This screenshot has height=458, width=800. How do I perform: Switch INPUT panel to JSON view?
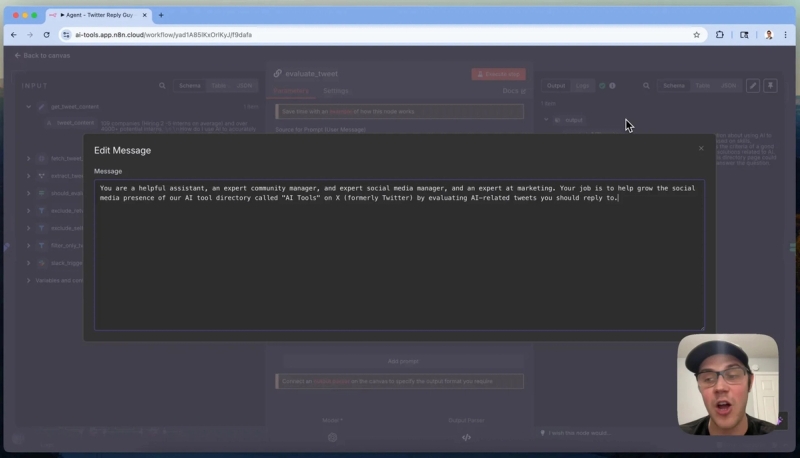tap(244, 86)
